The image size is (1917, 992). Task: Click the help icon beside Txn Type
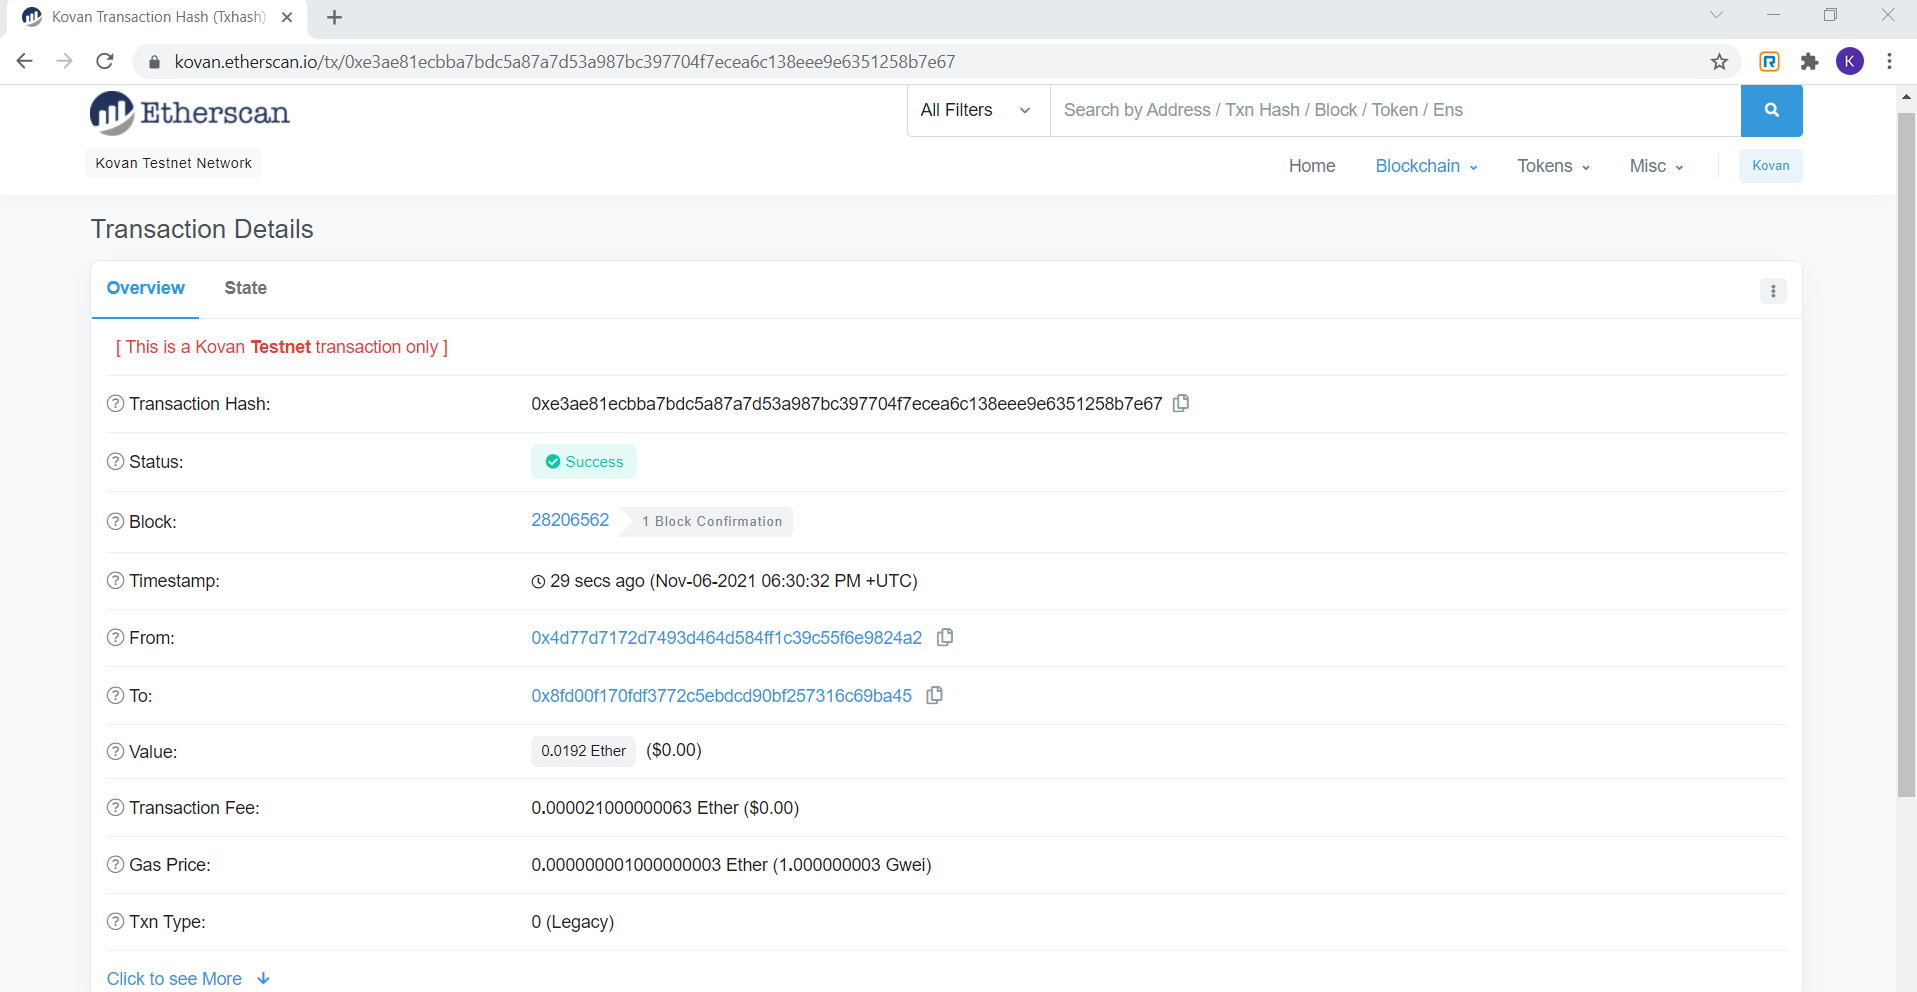pos(116,922)
